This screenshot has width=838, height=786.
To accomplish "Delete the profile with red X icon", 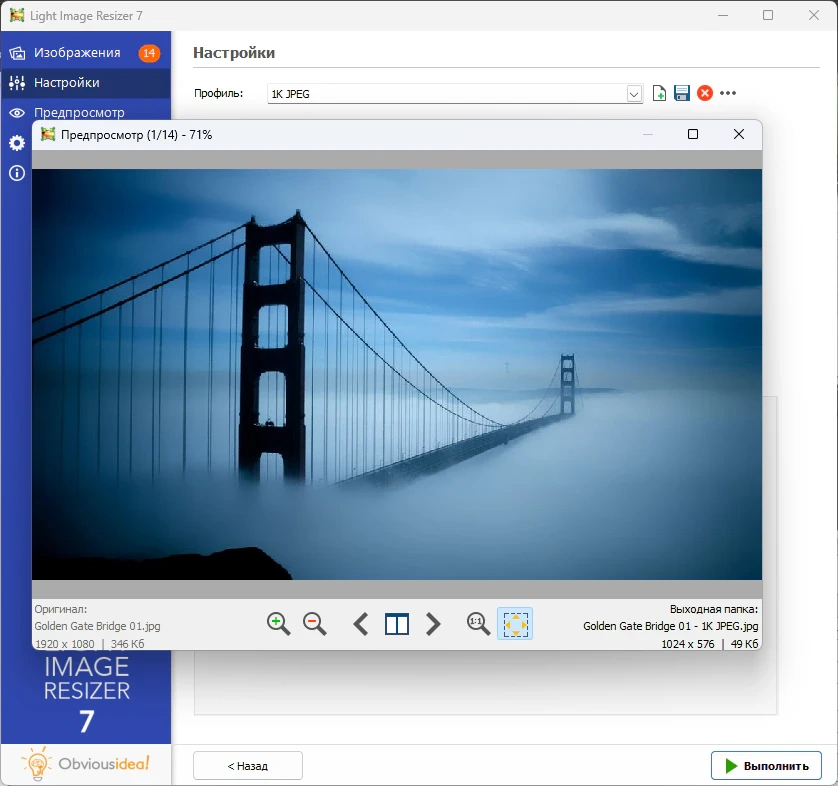I will [705, 93].
